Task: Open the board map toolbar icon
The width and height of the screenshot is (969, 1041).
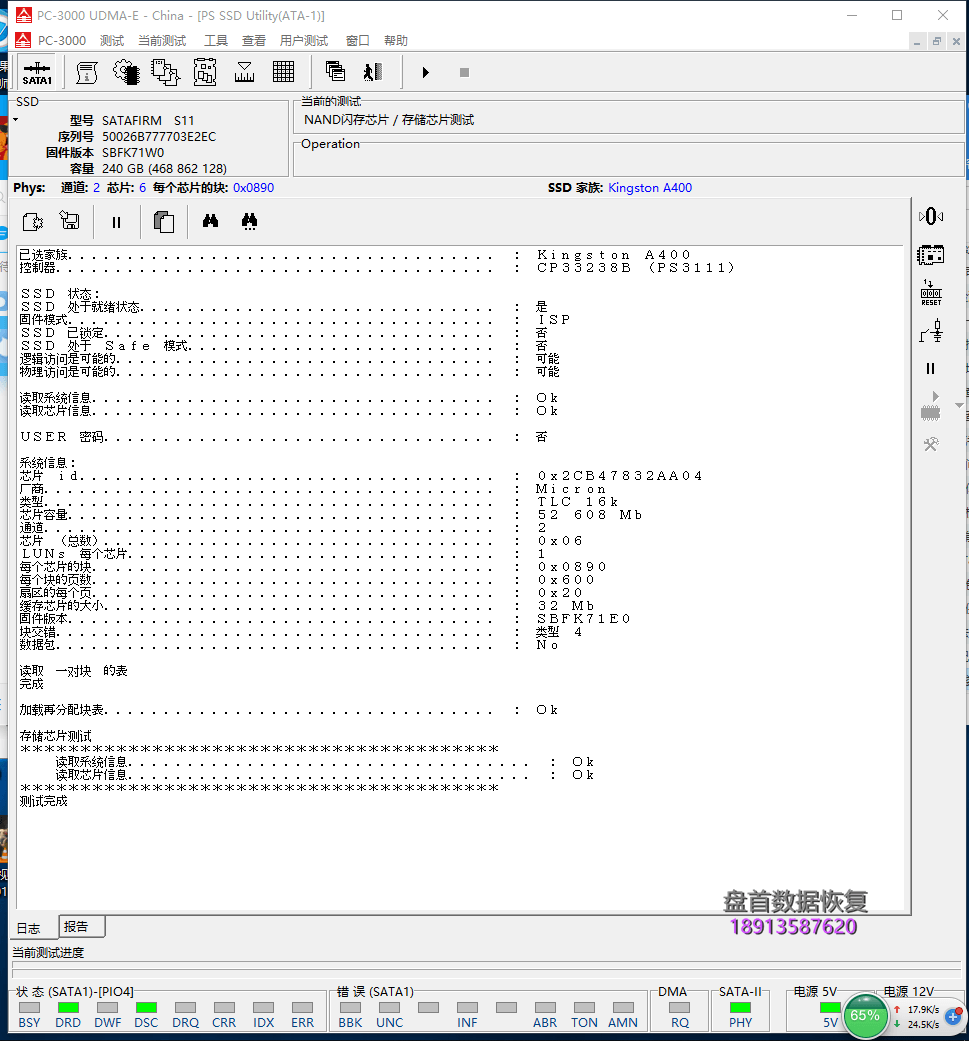Action: click(x=205, y=72)
